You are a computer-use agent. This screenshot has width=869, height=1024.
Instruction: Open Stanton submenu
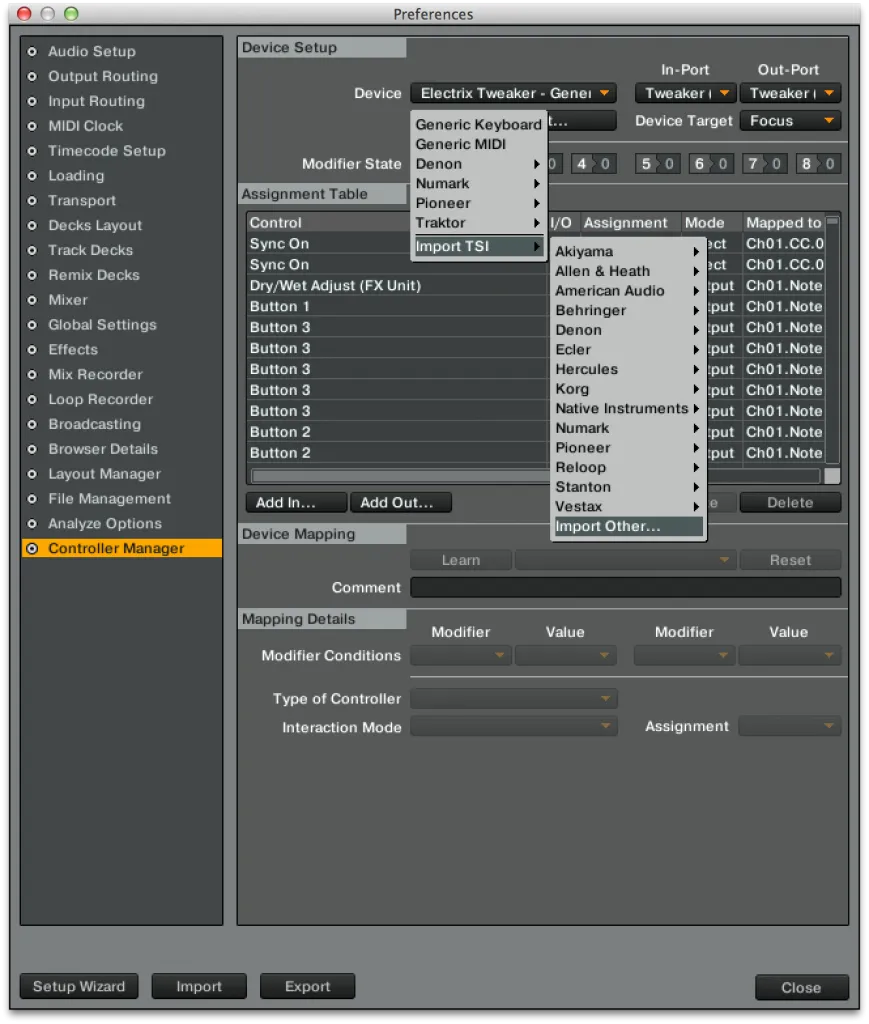(628, 487)
